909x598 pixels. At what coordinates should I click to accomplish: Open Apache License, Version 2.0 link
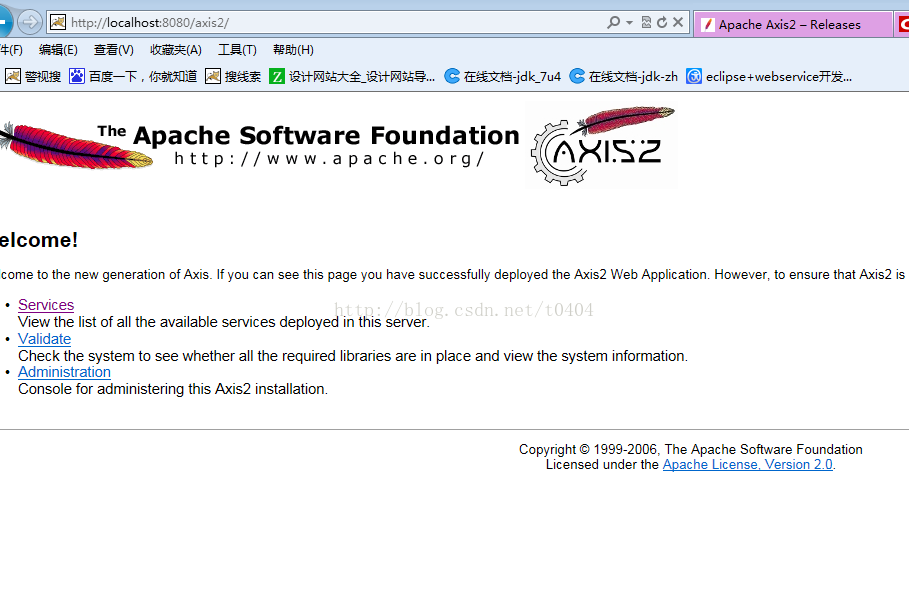click(748, 465)
